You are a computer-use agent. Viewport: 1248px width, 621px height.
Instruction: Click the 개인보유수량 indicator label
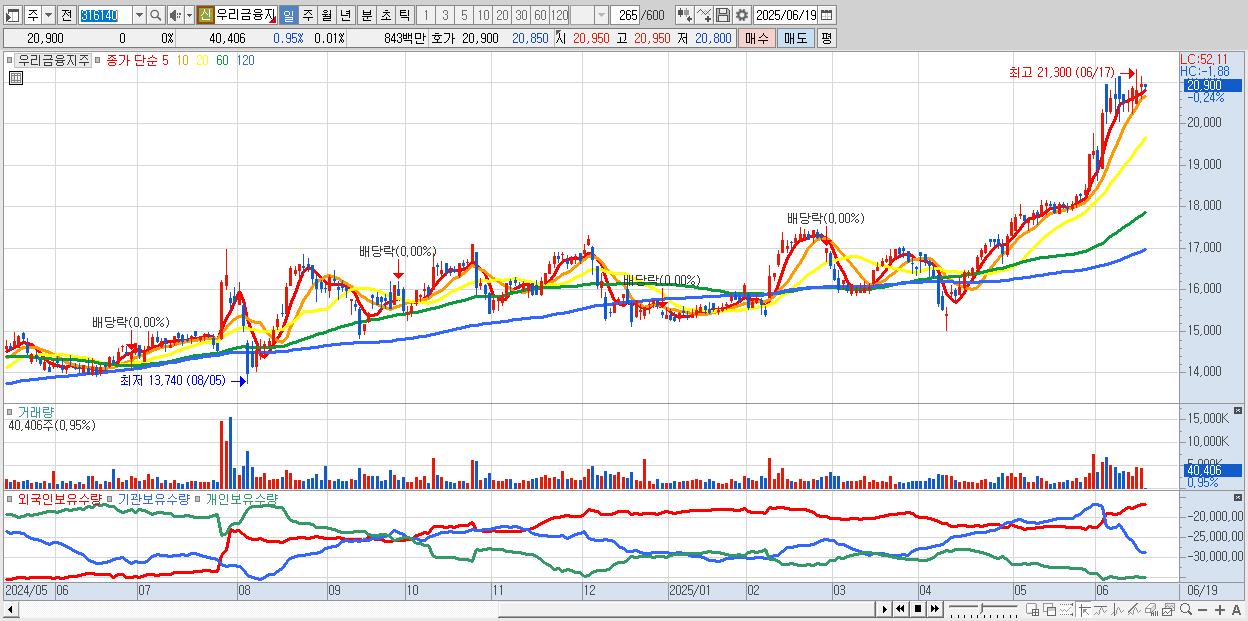pyautogui.click(x=241, y=498)
